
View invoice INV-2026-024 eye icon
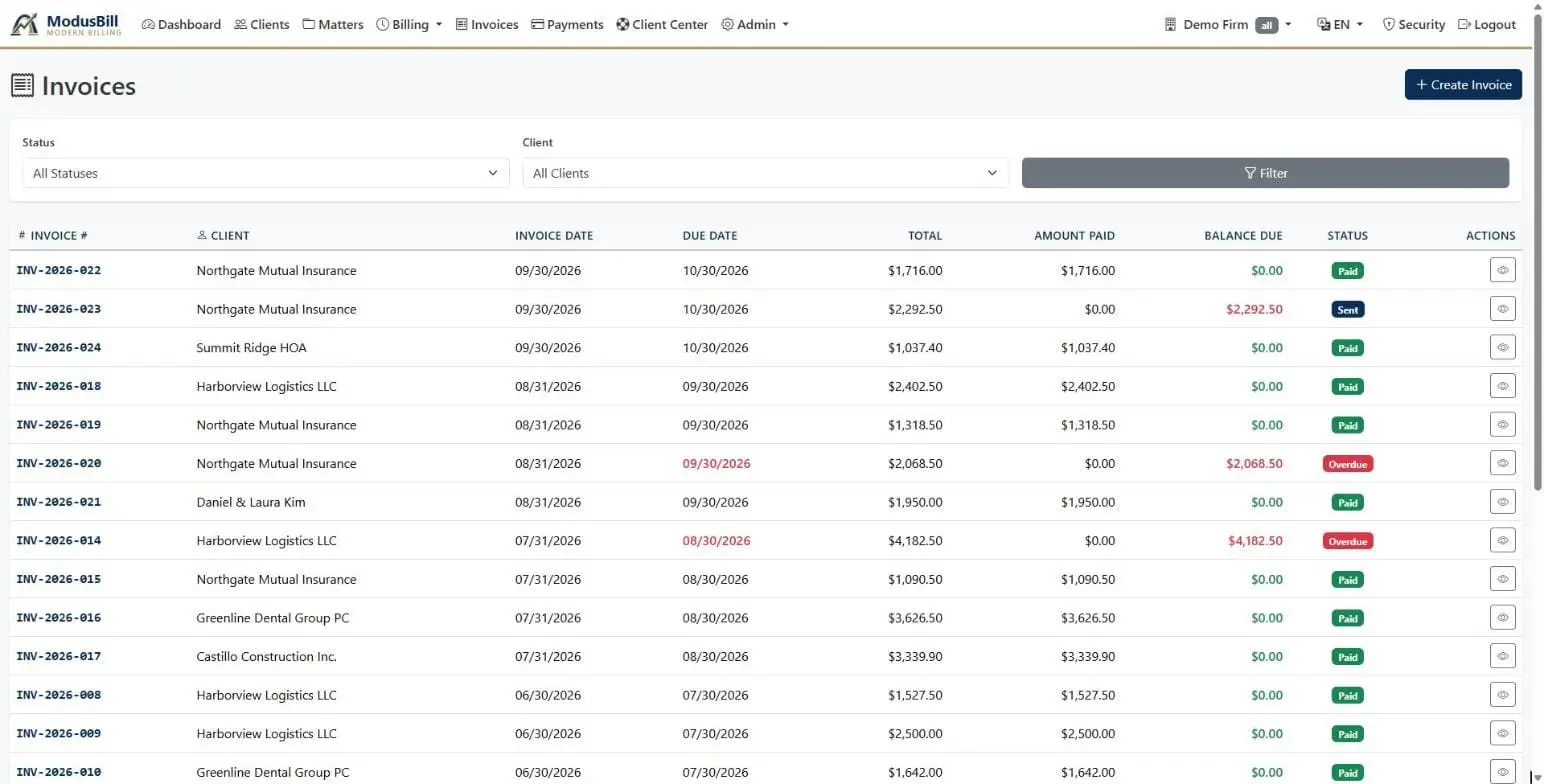(1502, 348)
